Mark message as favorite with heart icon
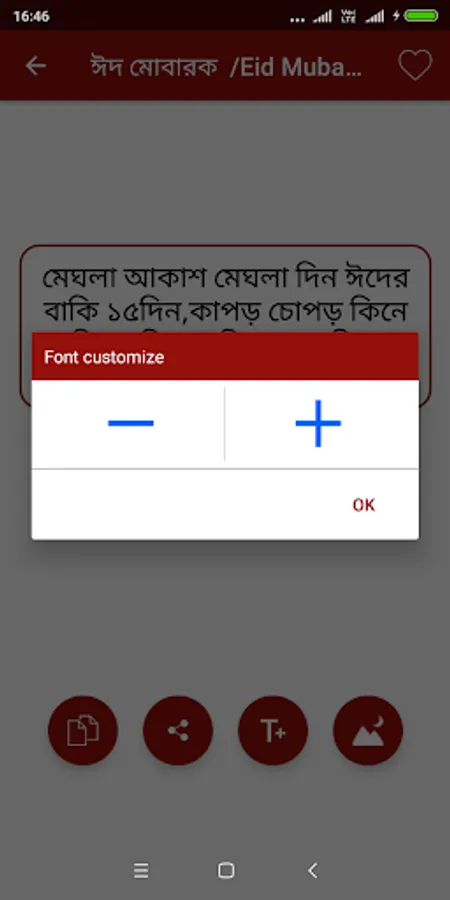This screenshot has width=450, height=900. pos(415,65)
